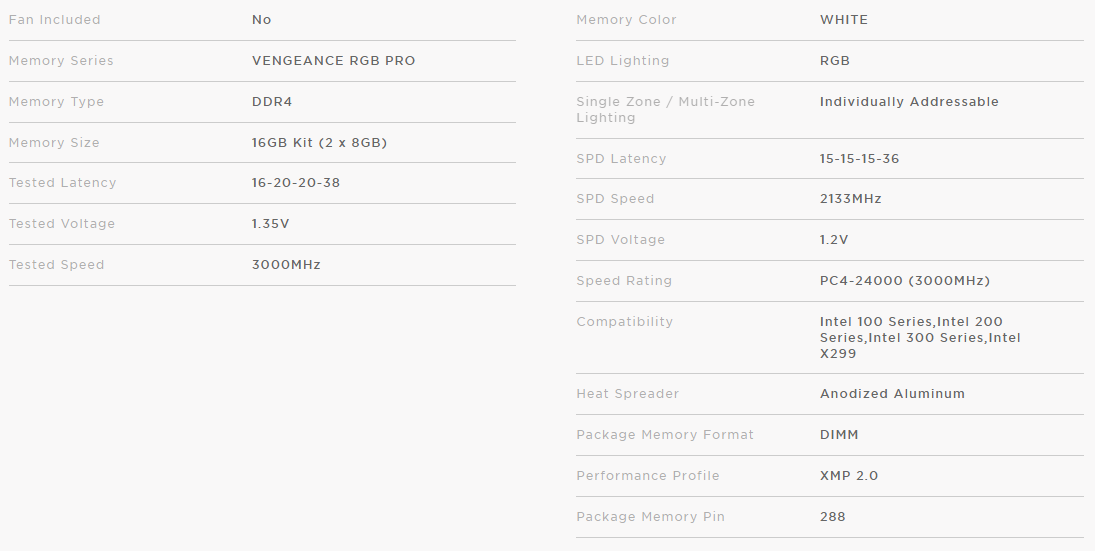Screen dimensions: 1095x551
Task: Click the Compatibility label
Action: (x=624, y=322)
